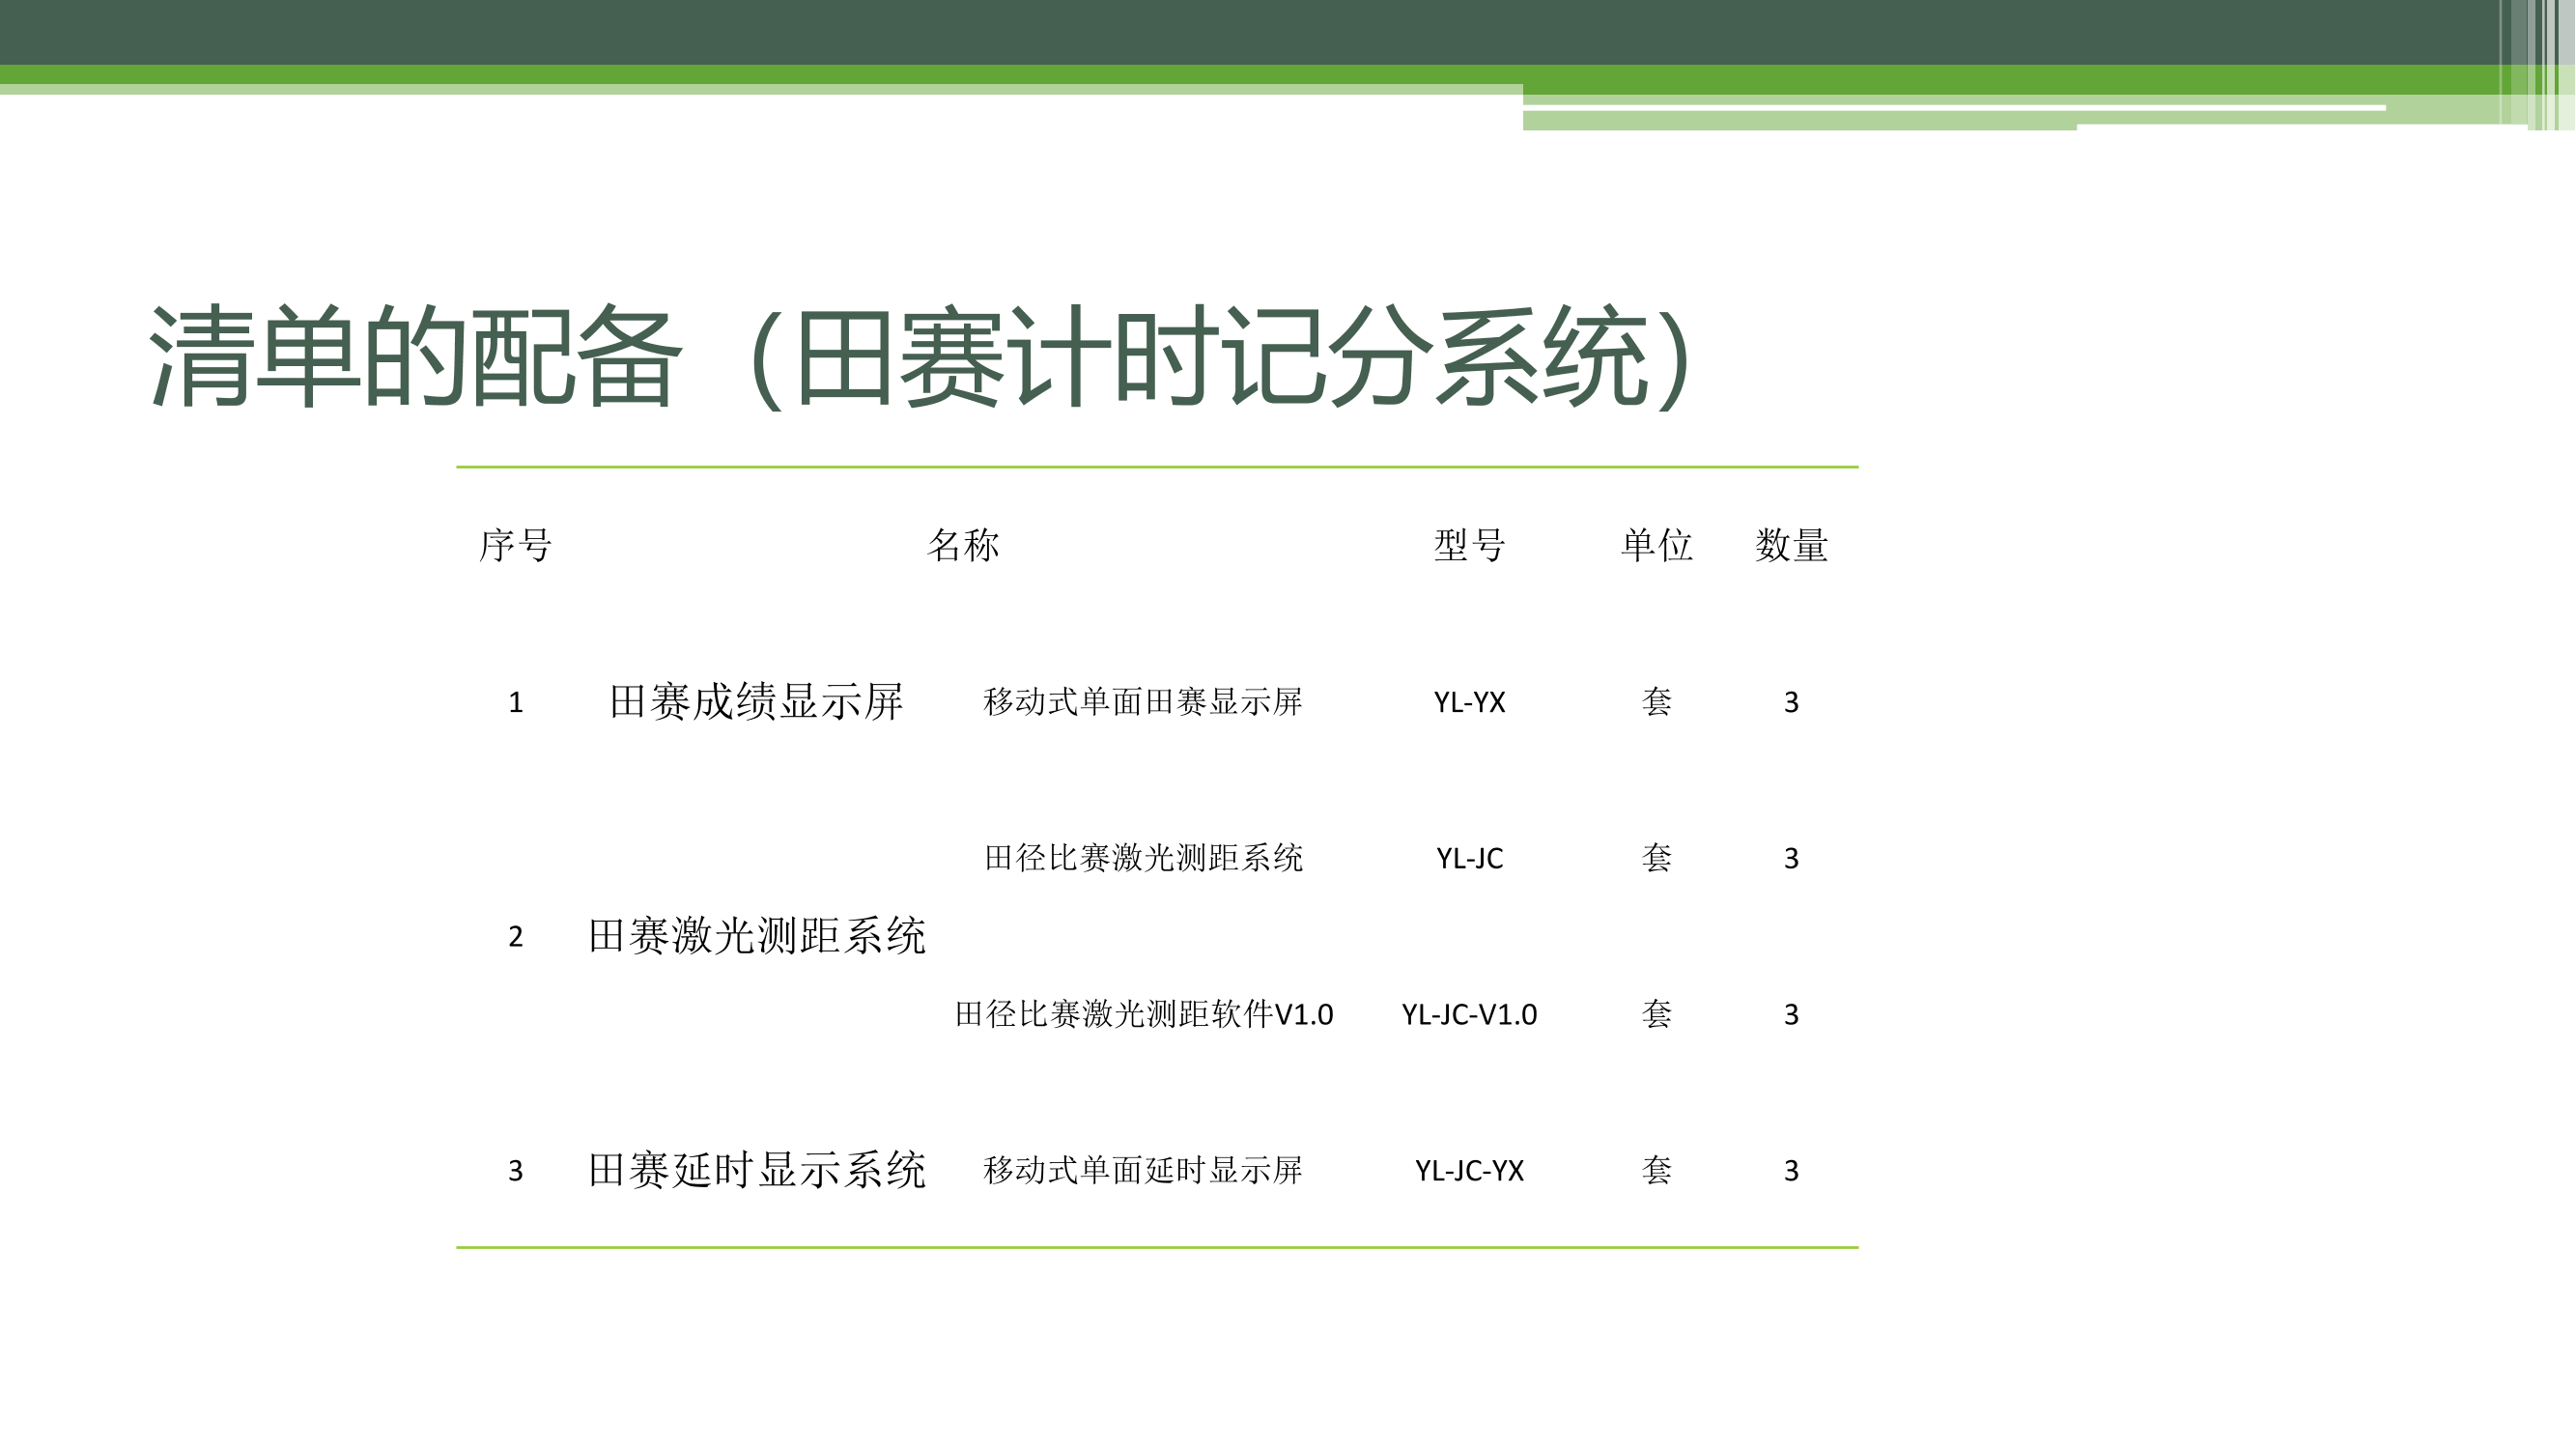The height and width of the screenshot is (1449, 2576).
Task: Click the cell 移动式单面田赛显示屏
Action: 1143,701
